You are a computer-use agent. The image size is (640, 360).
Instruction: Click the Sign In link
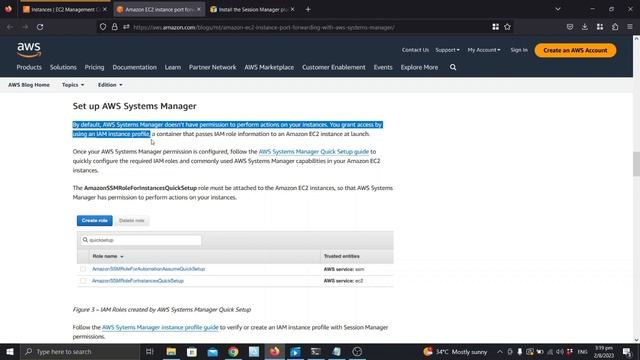[x=519, y=50]
